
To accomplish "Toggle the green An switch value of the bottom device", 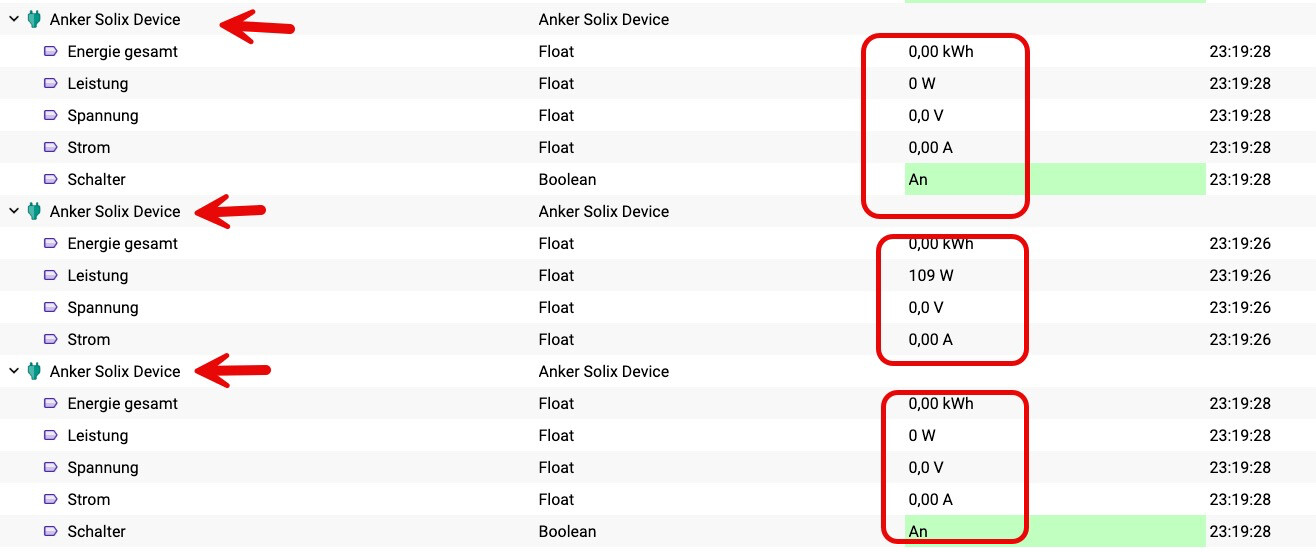I will [x=1055, y=531].
